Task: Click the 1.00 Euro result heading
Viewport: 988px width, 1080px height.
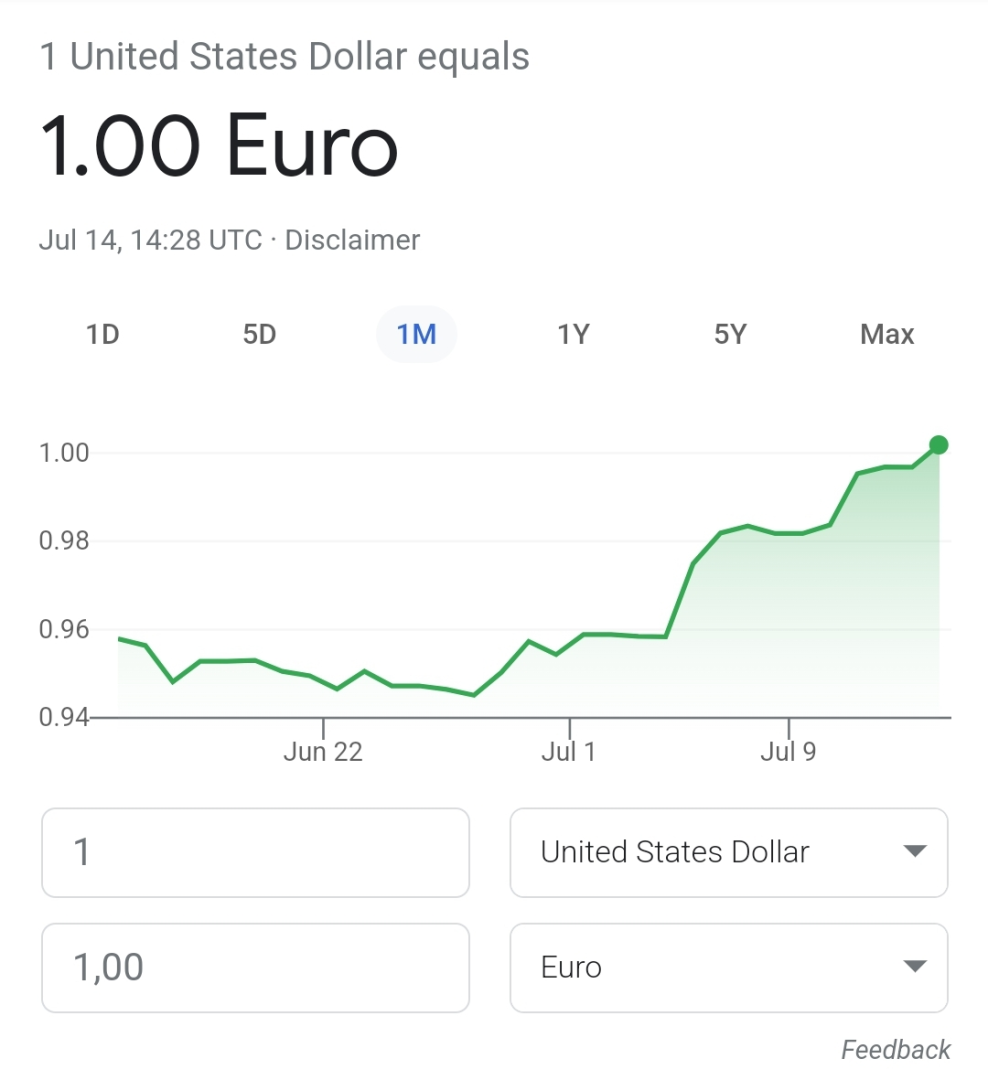Action: point(219,146)
